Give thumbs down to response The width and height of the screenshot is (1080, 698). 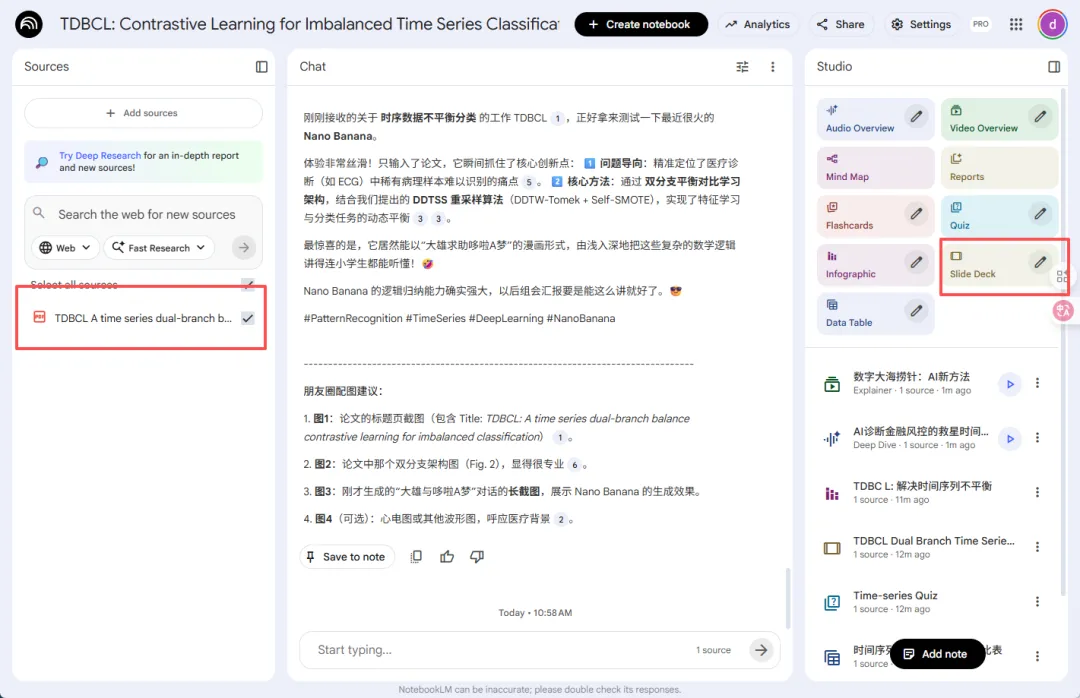477,556
